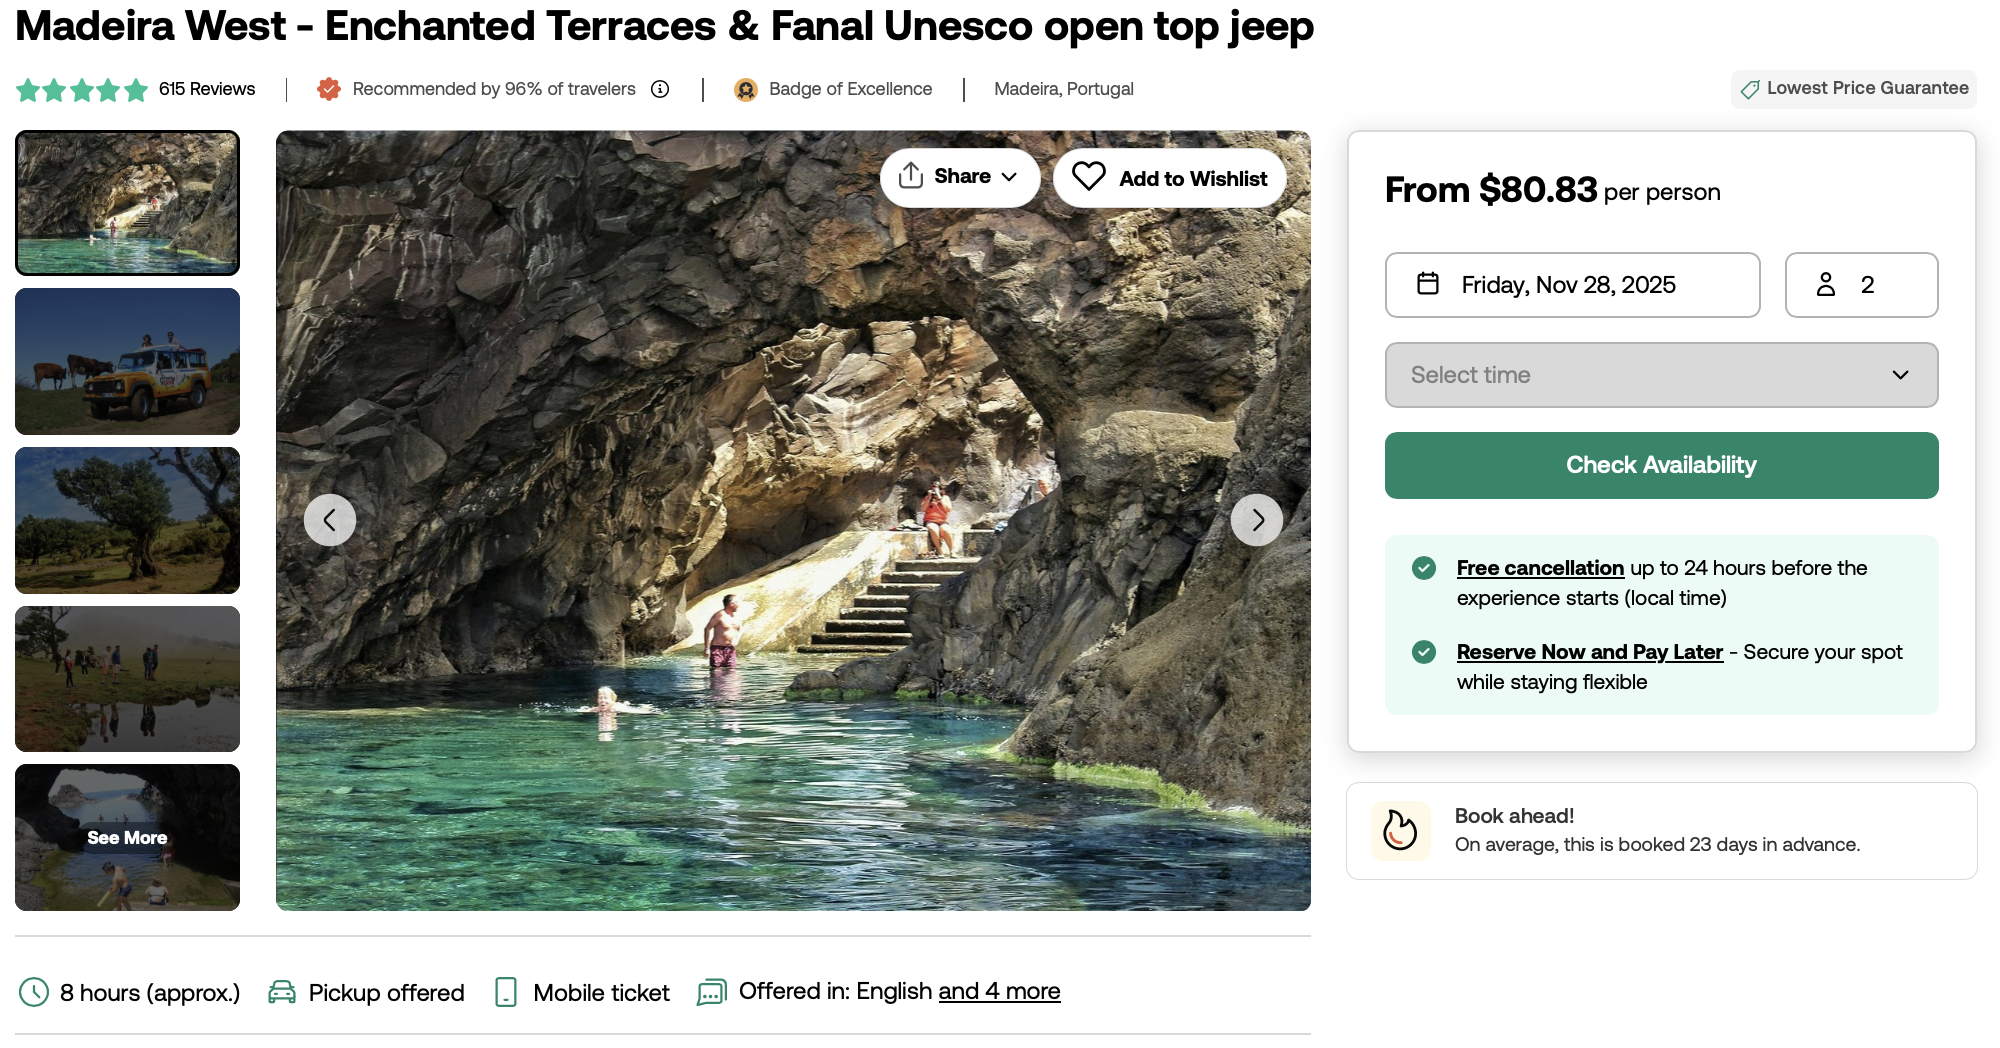Open the 615 Reviews link
Viewport: 2000px width, 1048px height.
tap(207, 89)
